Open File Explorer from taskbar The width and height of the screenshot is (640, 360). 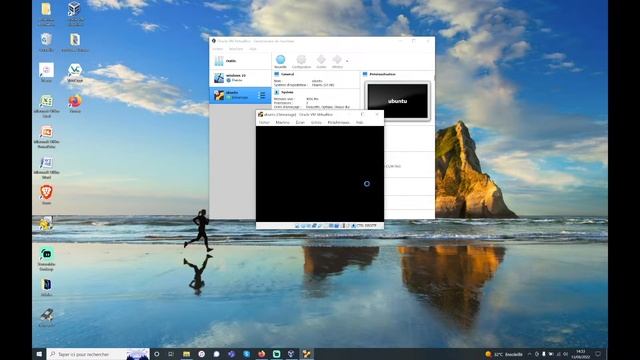point(187,354)
